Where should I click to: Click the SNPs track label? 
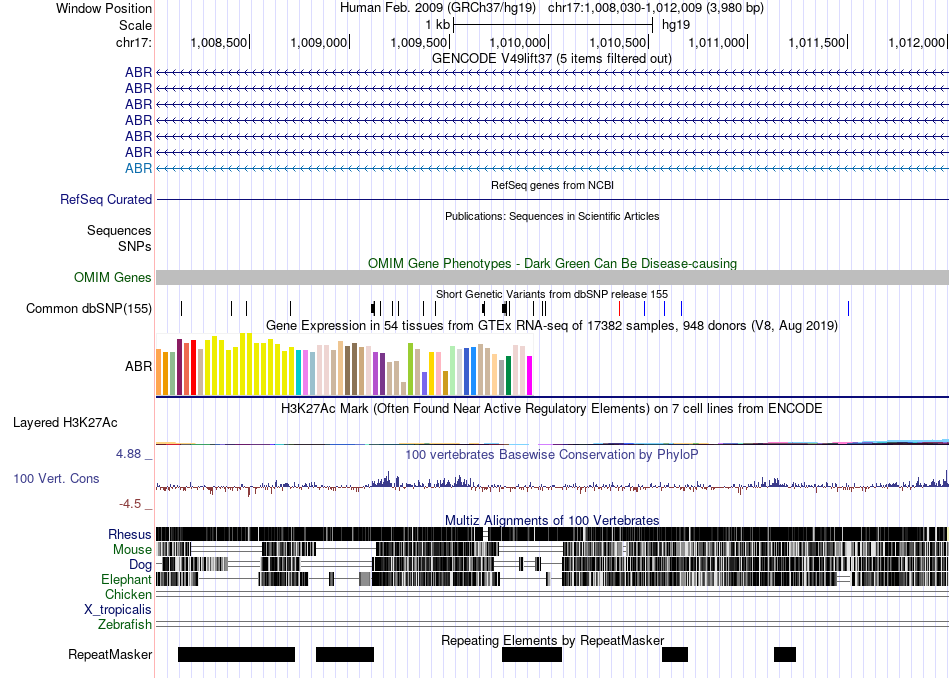coord(135,247)
